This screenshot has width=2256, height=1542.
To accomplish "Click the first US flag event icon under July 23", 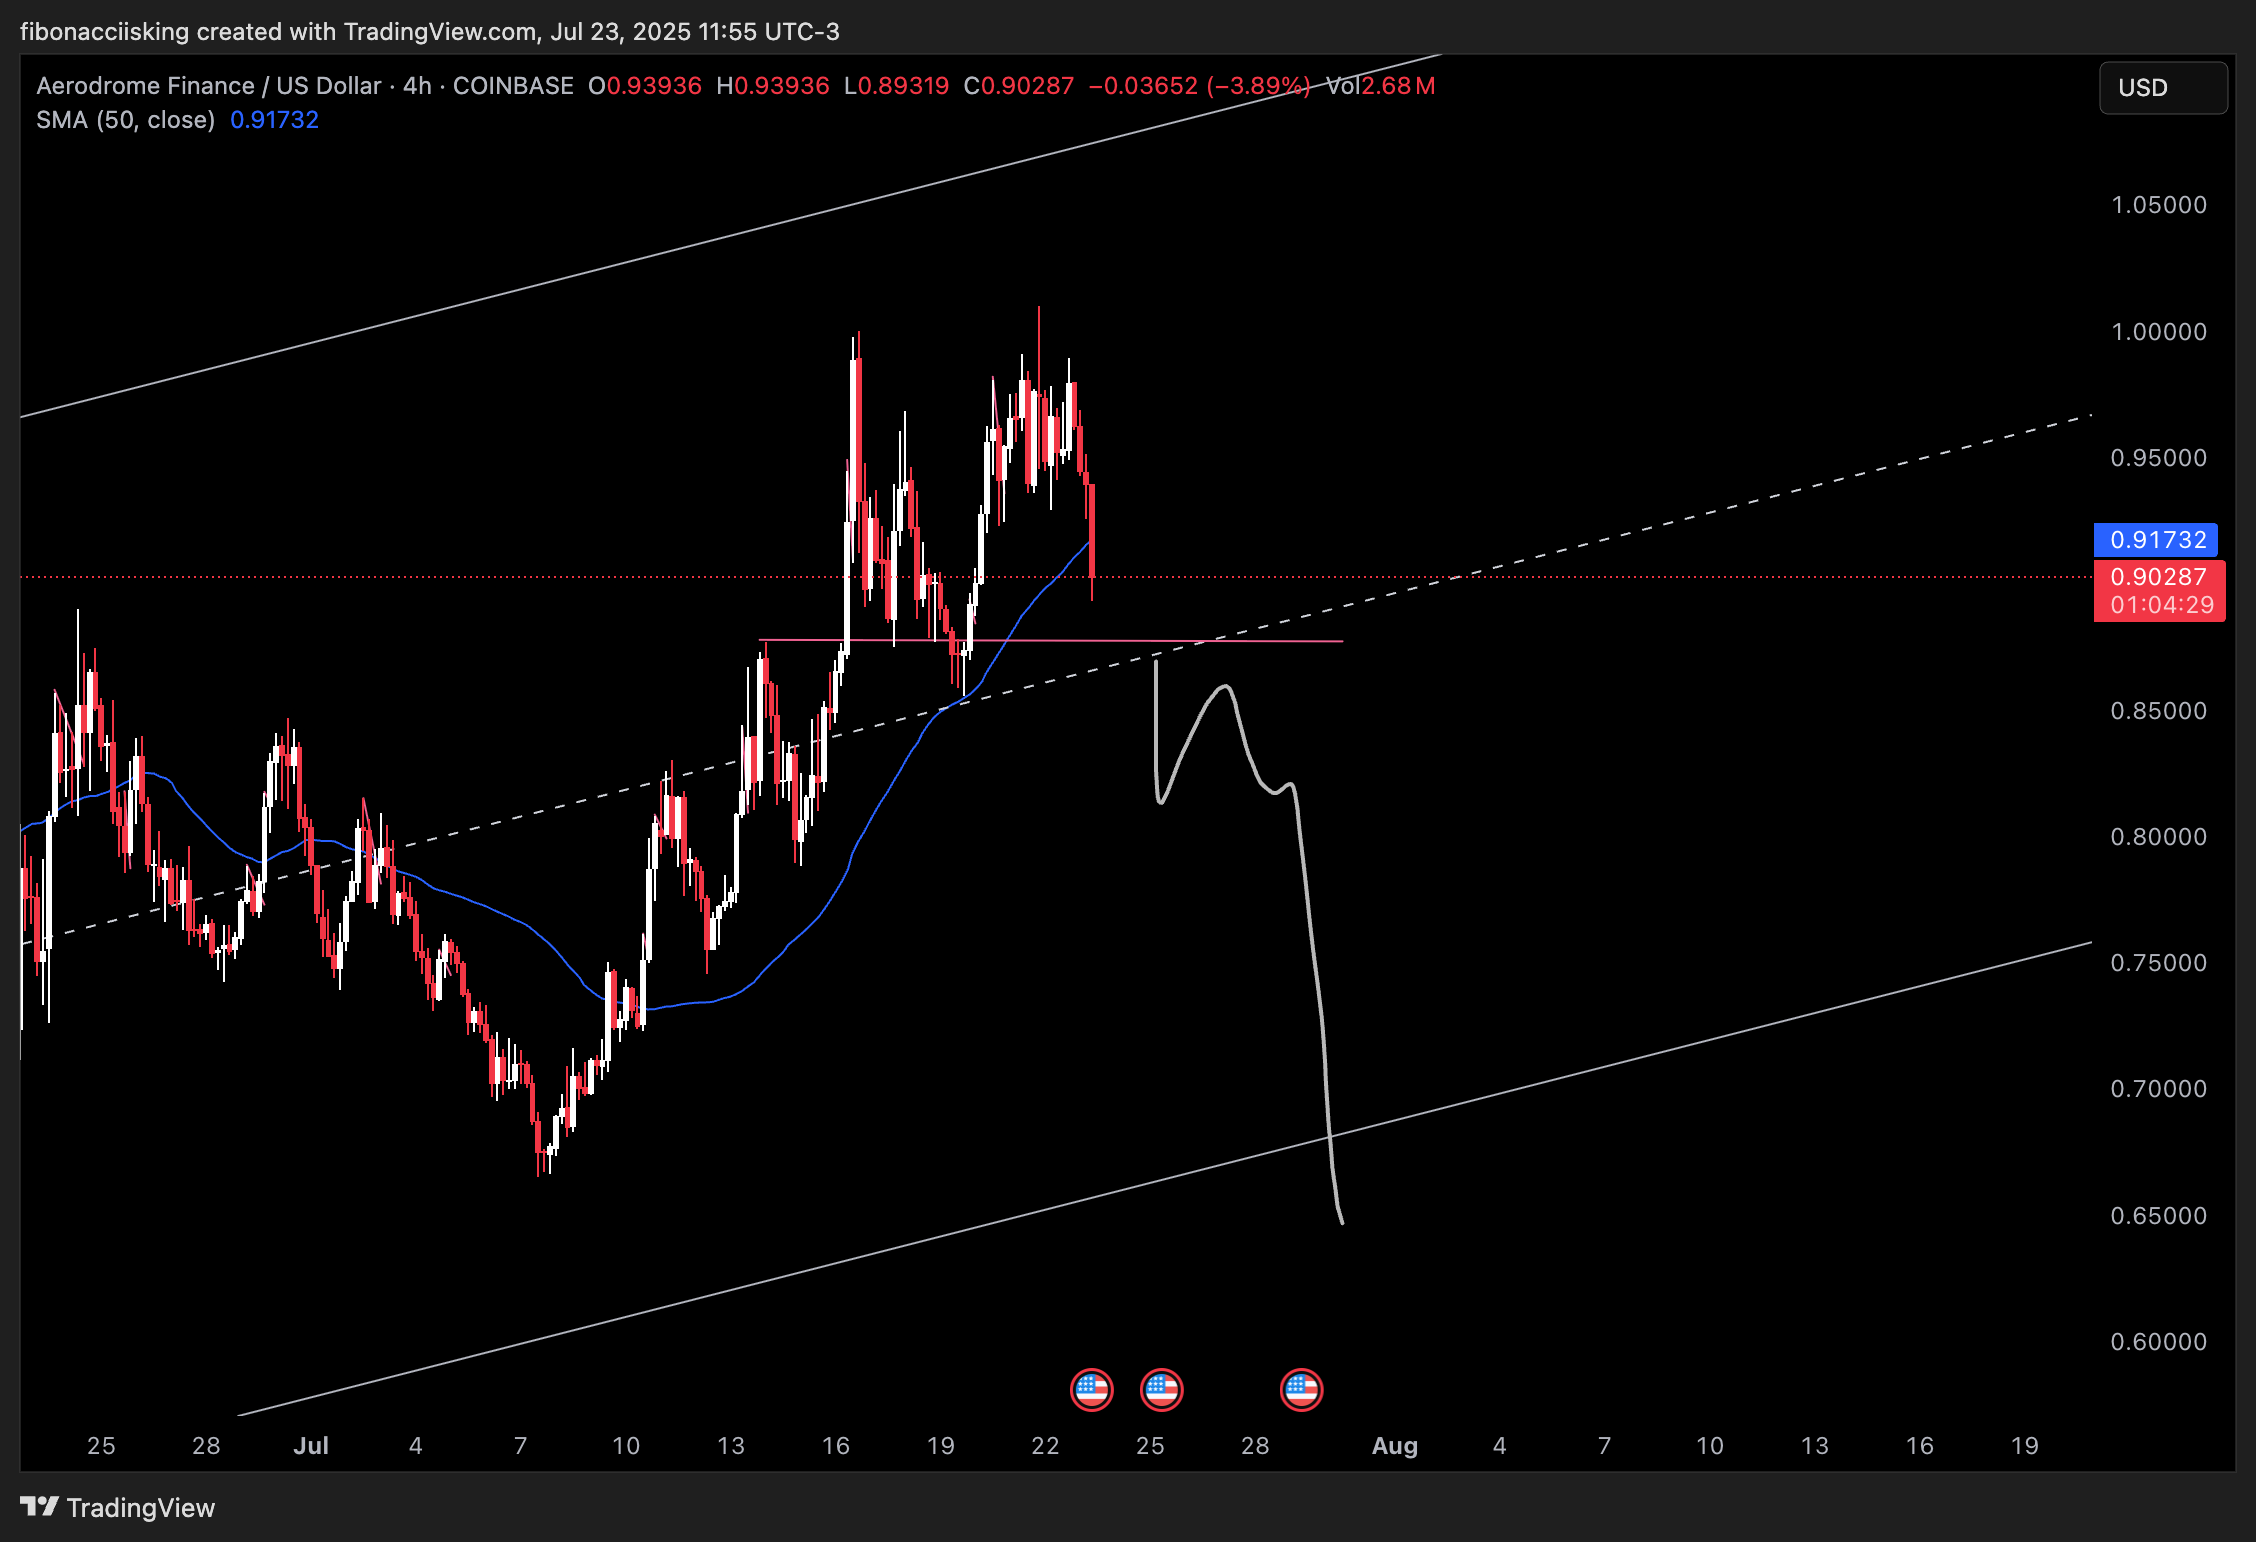I will (1091, 1389).
